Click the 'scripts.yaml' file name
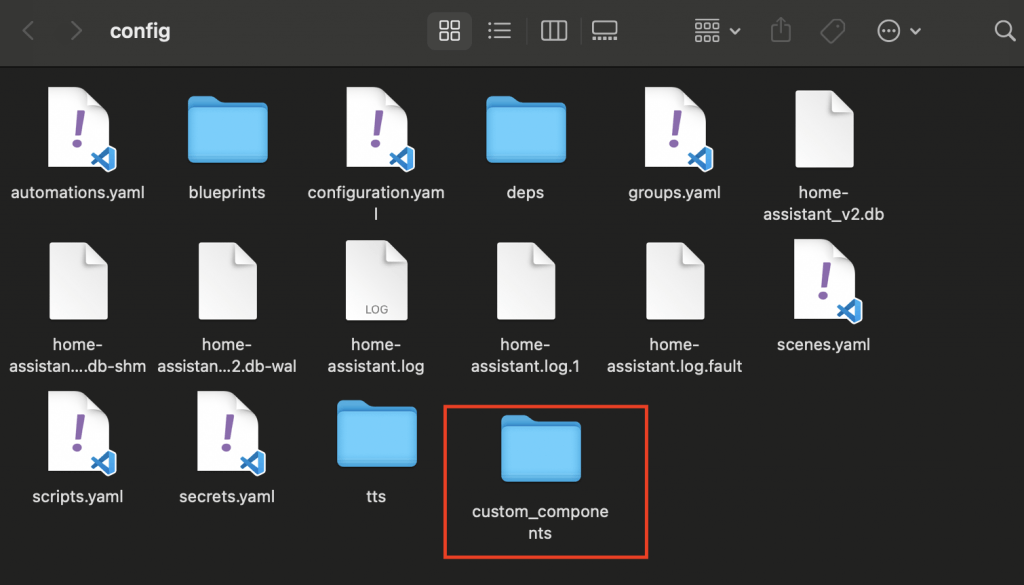Image resolution: width=1024 pixels, height=585 pixels. coord(78,497)
